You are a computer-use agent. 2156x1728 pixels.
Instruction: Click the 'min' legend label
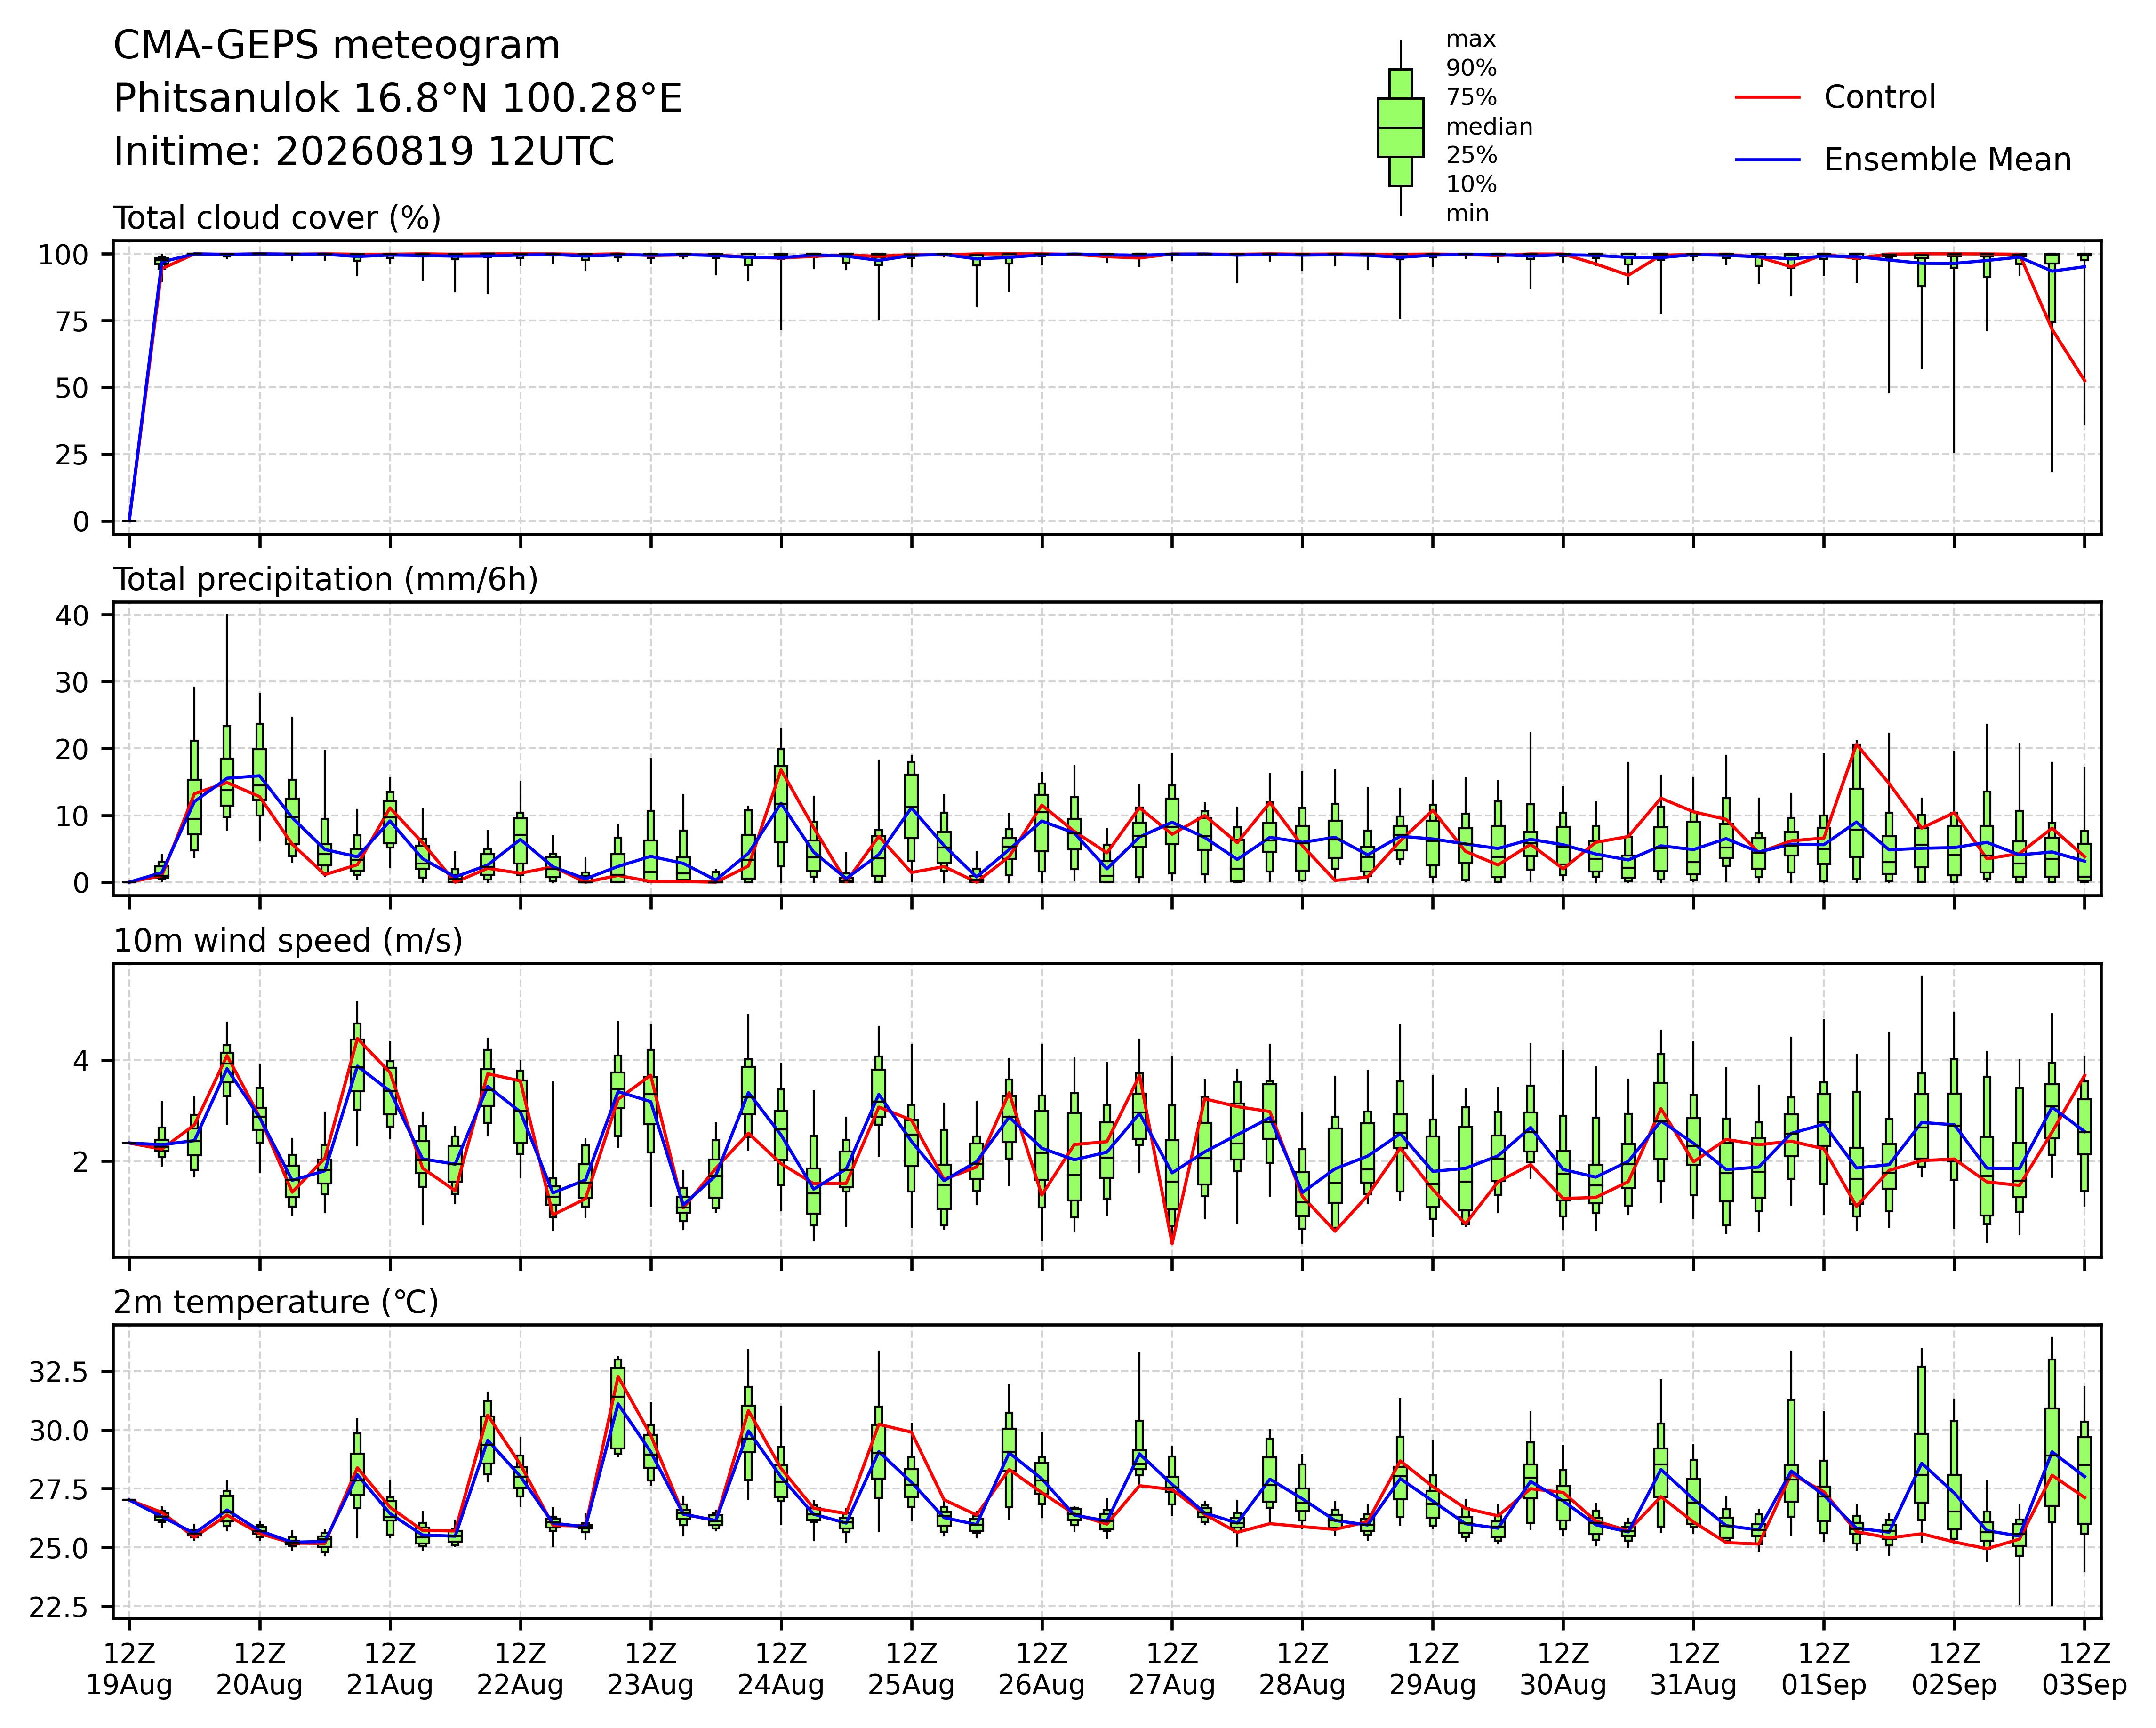click(x=1467, y=214)
